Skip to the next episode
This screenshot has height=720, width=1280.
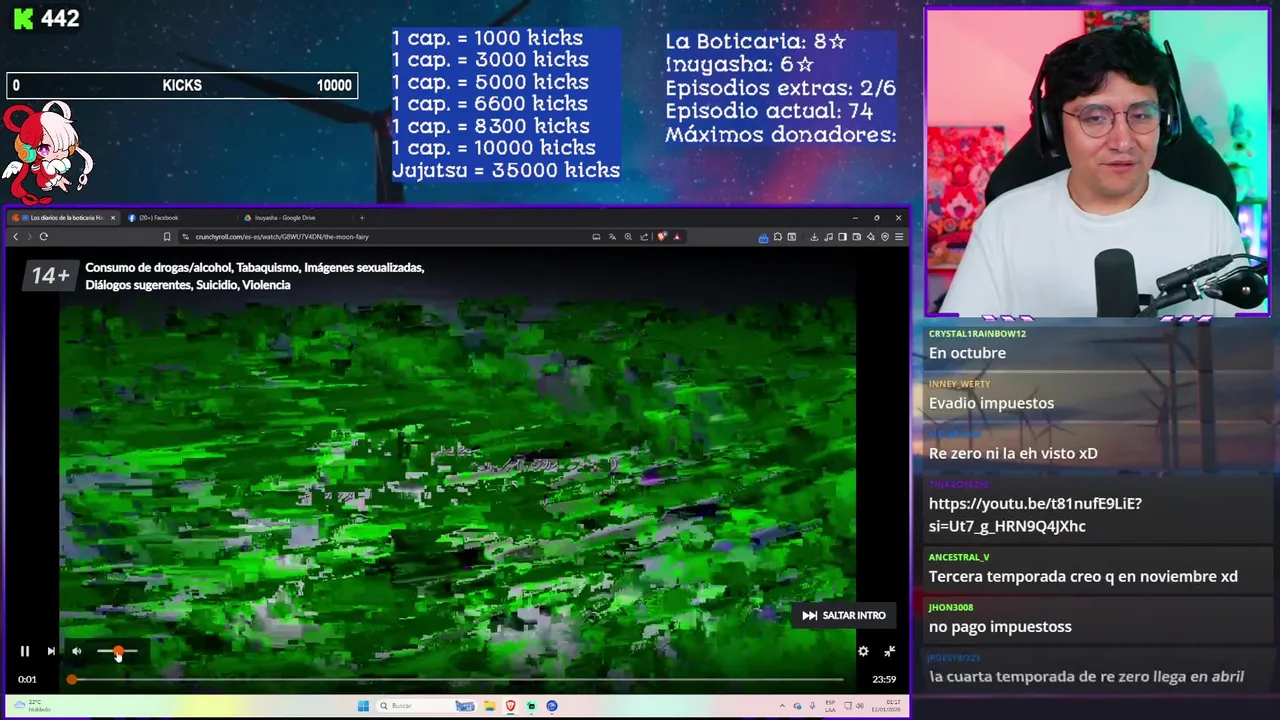coord(51,651)
